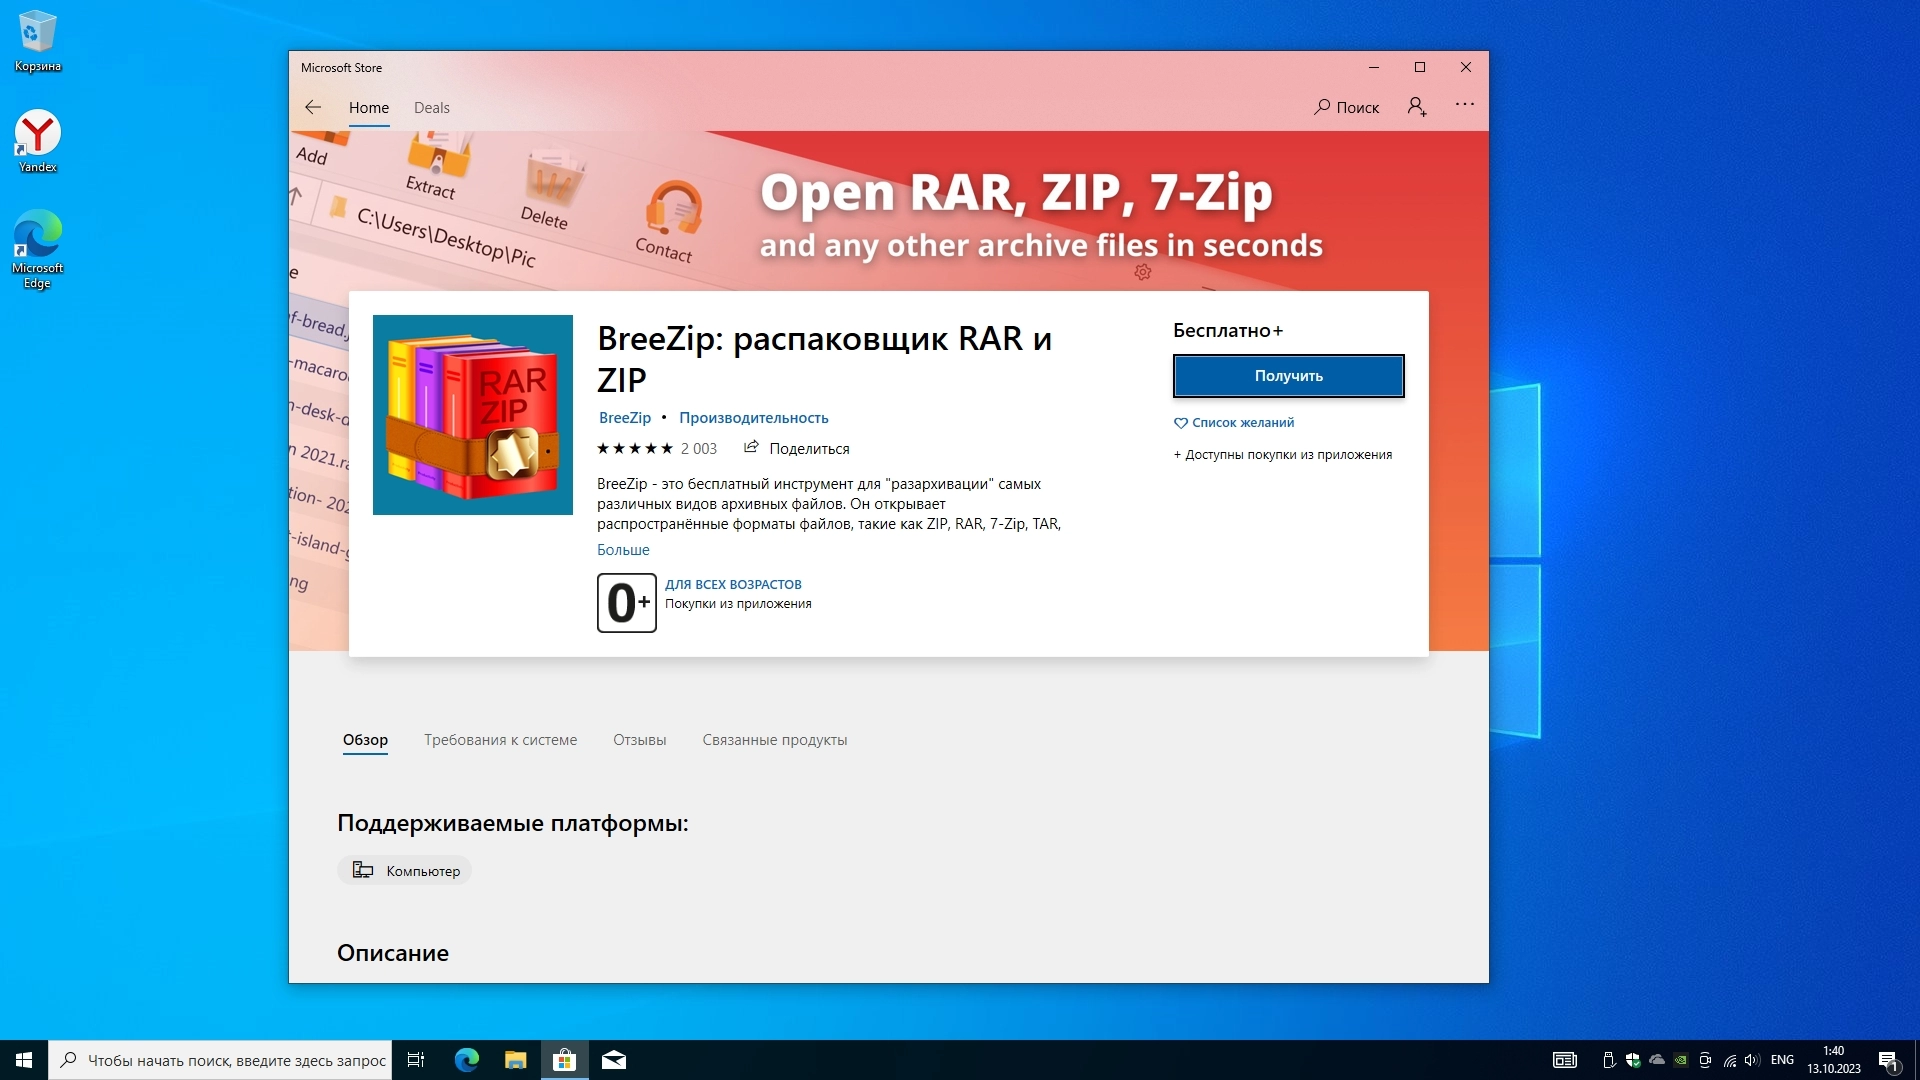Switch to the Deals tab

click(432, 108)
